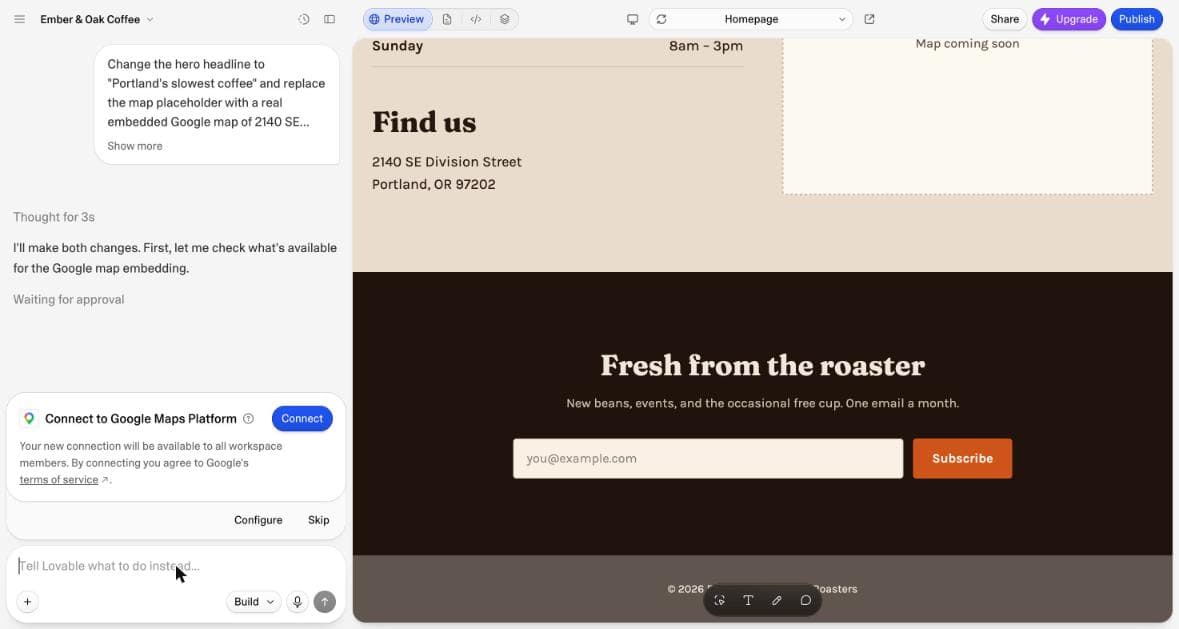The image size is (1179, 629).
Task: Open the hamburger menu icon
Action: (x=20, y=20)
